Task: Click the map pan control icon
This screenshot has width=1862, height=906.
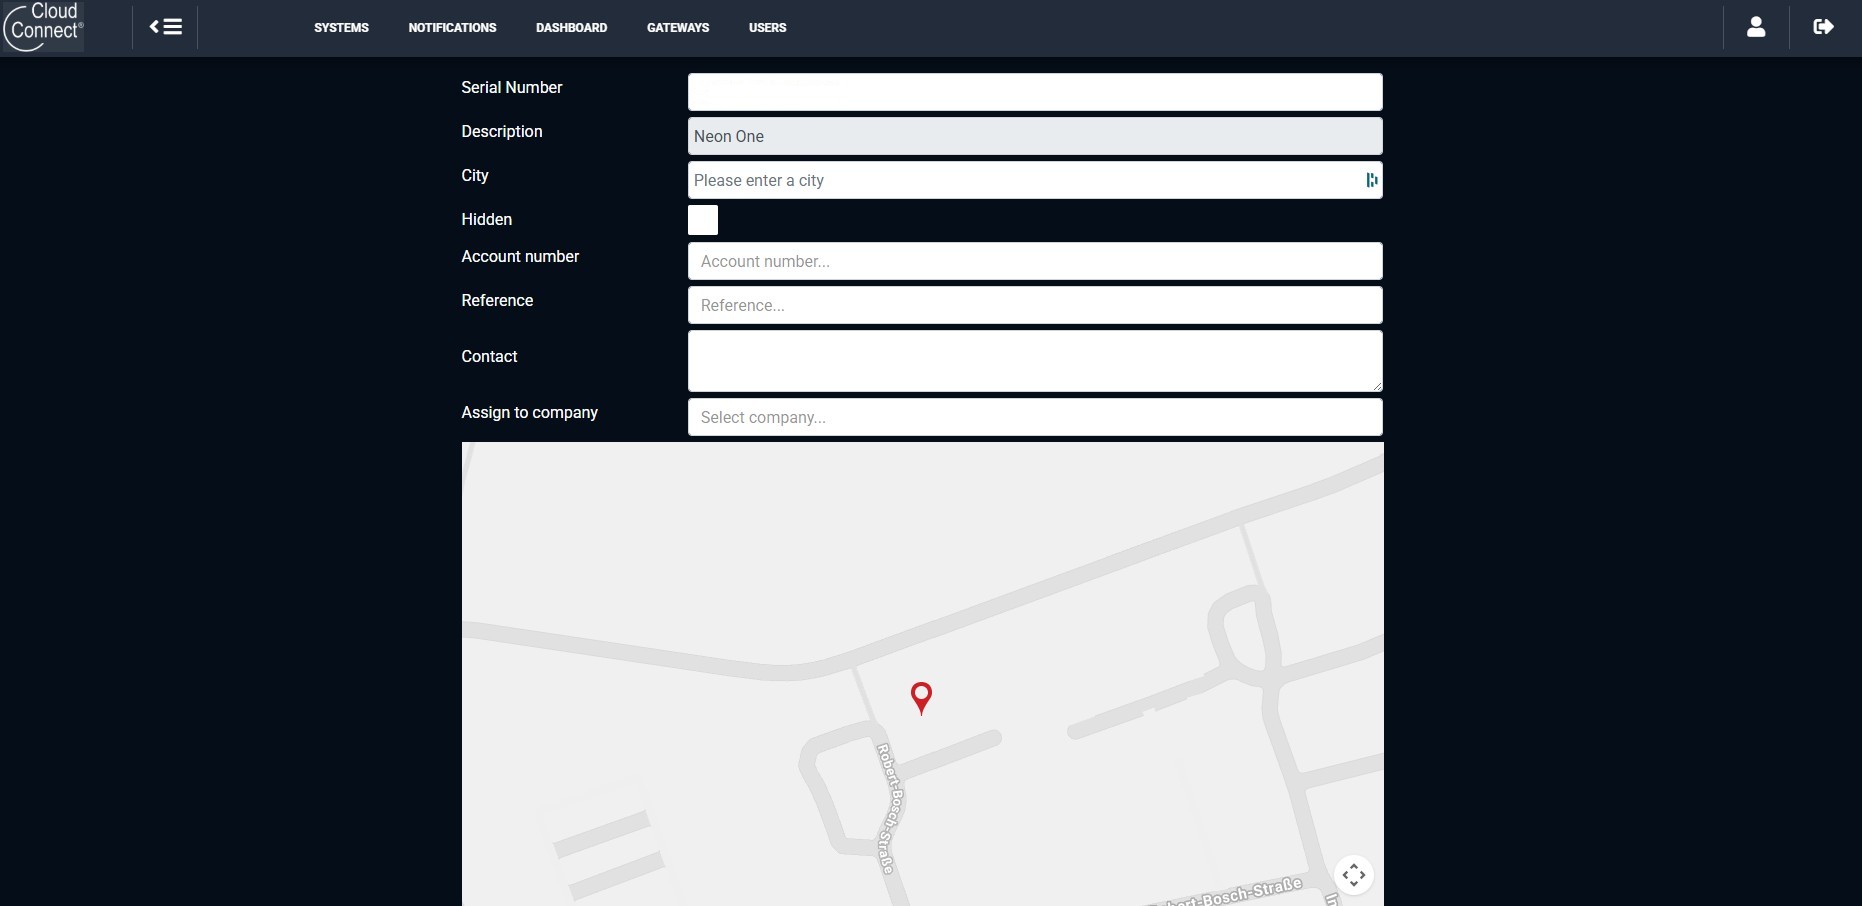Action: (x=1354, y=875)
